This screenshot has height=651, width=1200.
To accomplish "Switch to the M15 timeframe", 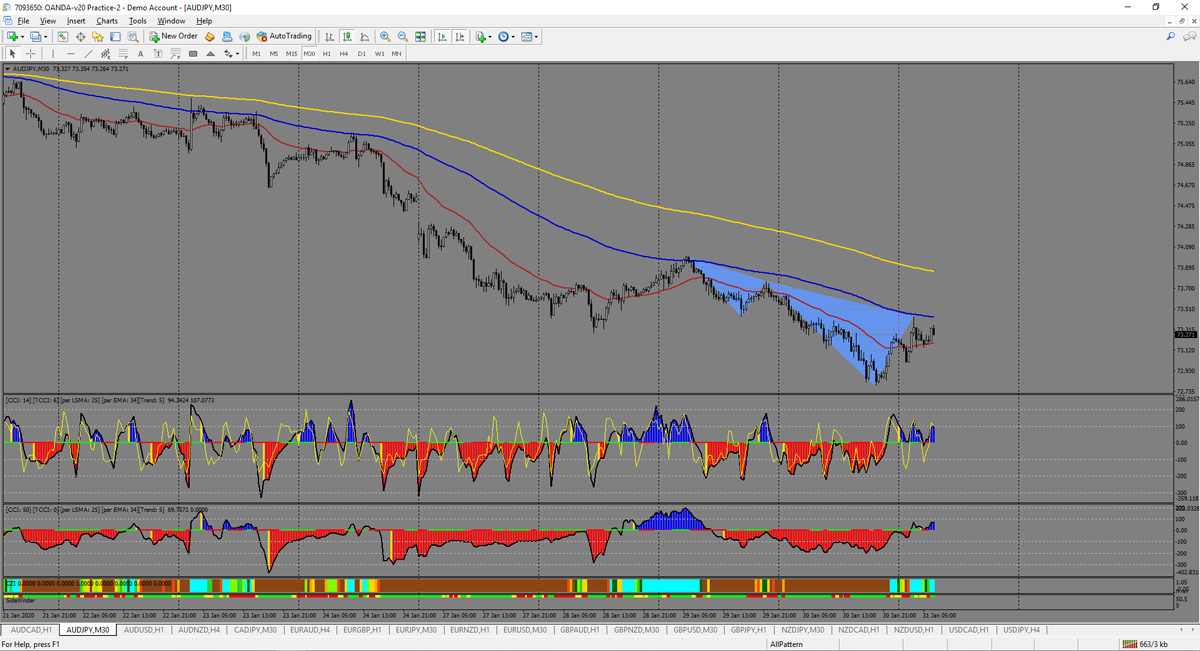I will point(292,53).
